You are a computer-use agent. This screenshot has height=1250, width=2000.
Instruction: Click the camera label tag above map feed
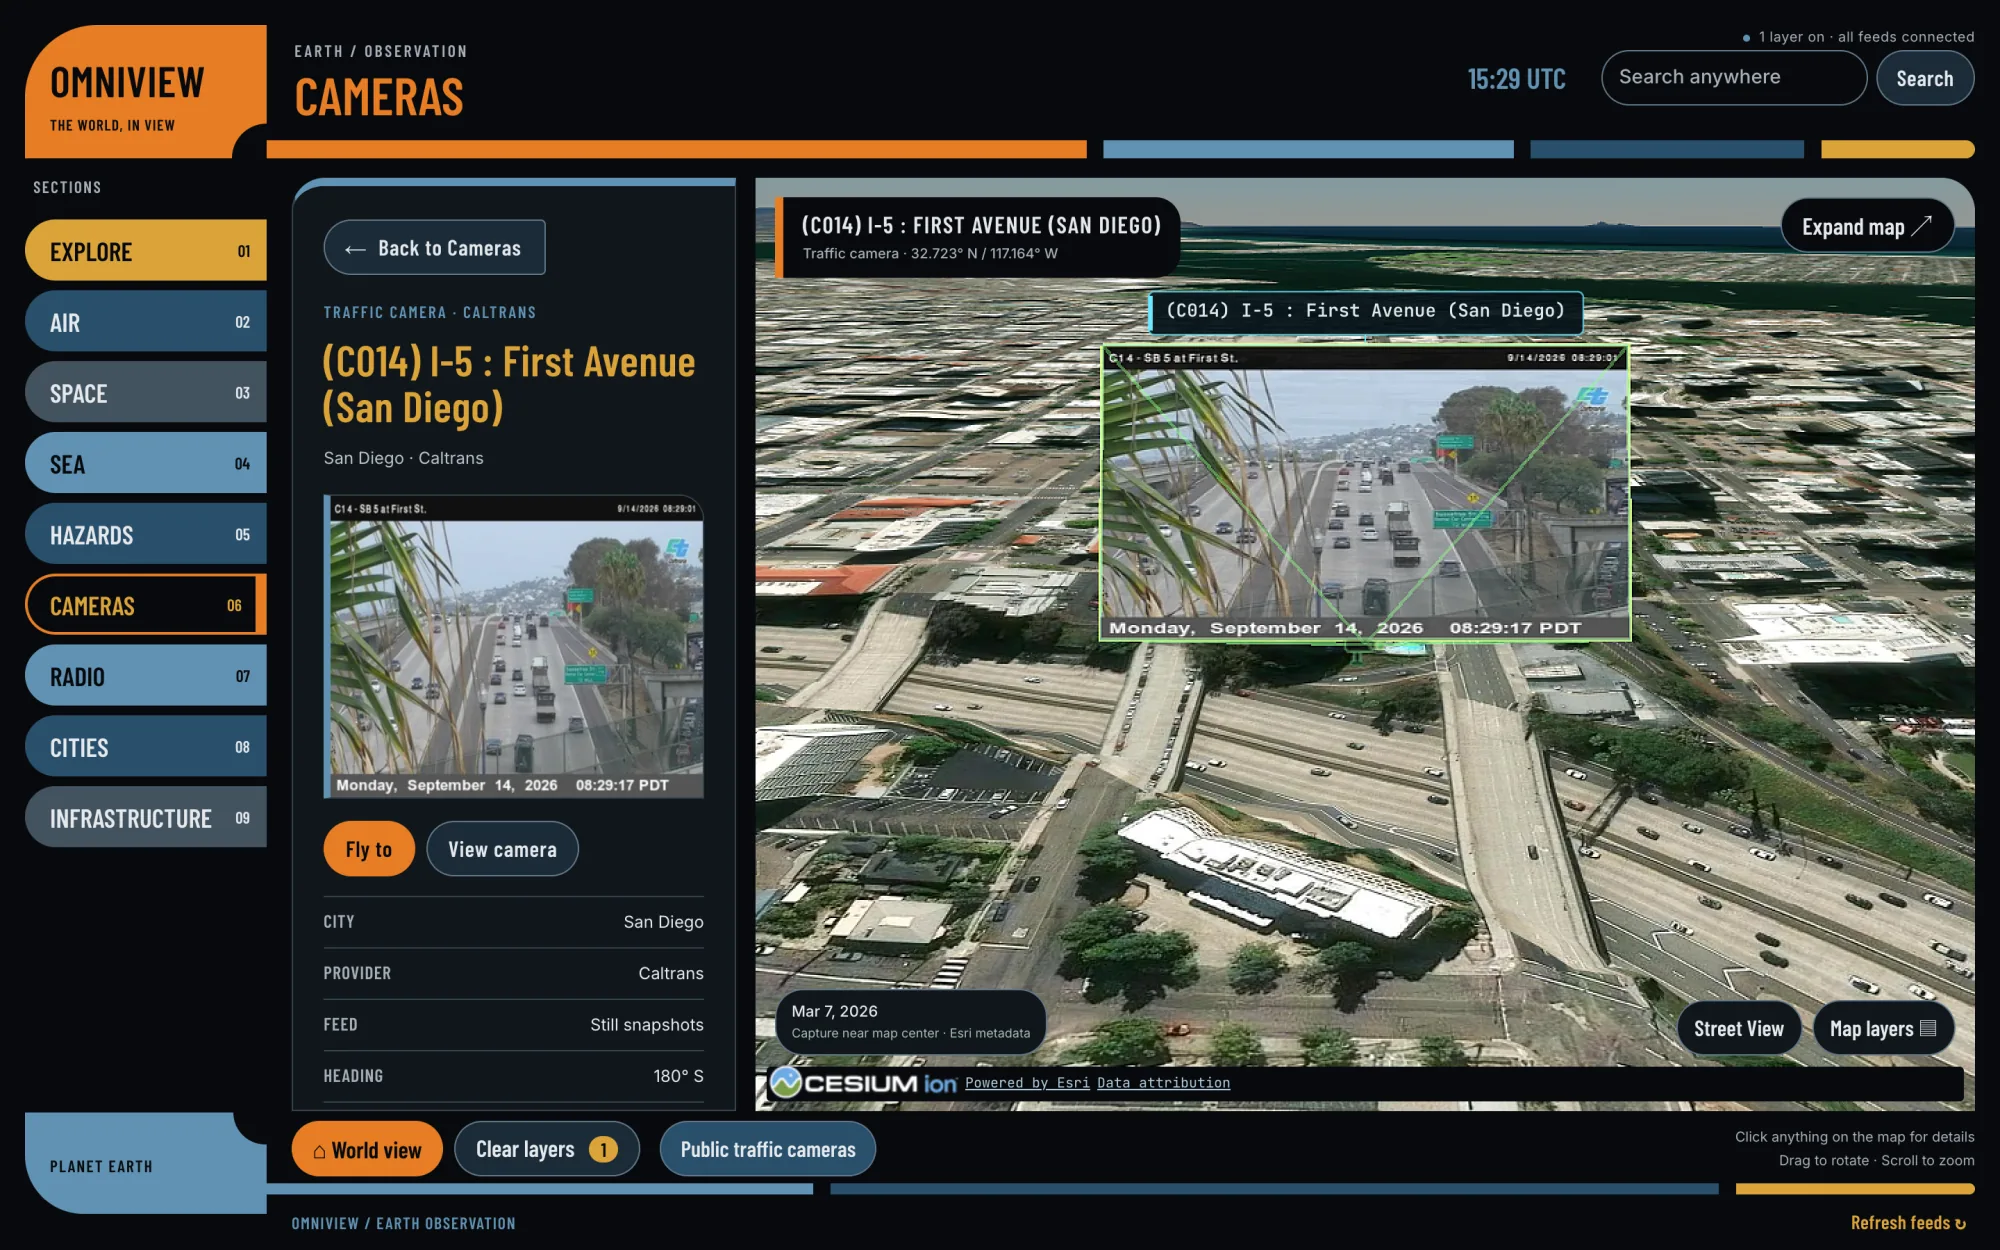1365,311
